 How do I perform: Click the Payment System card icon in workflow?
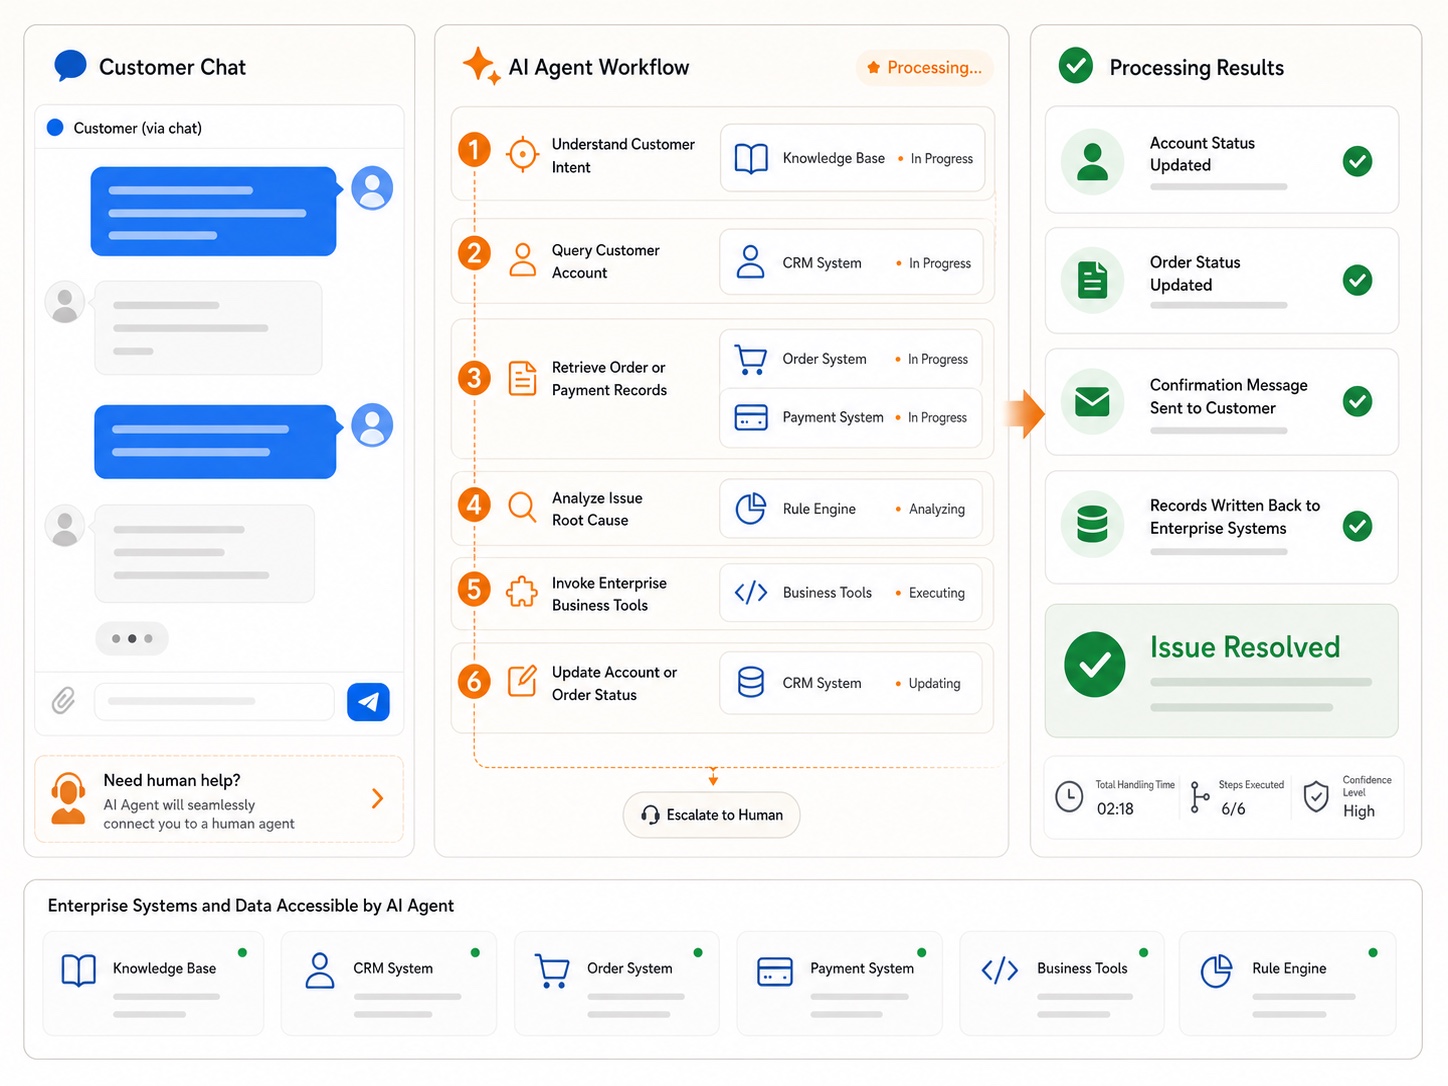coord(751,417)
